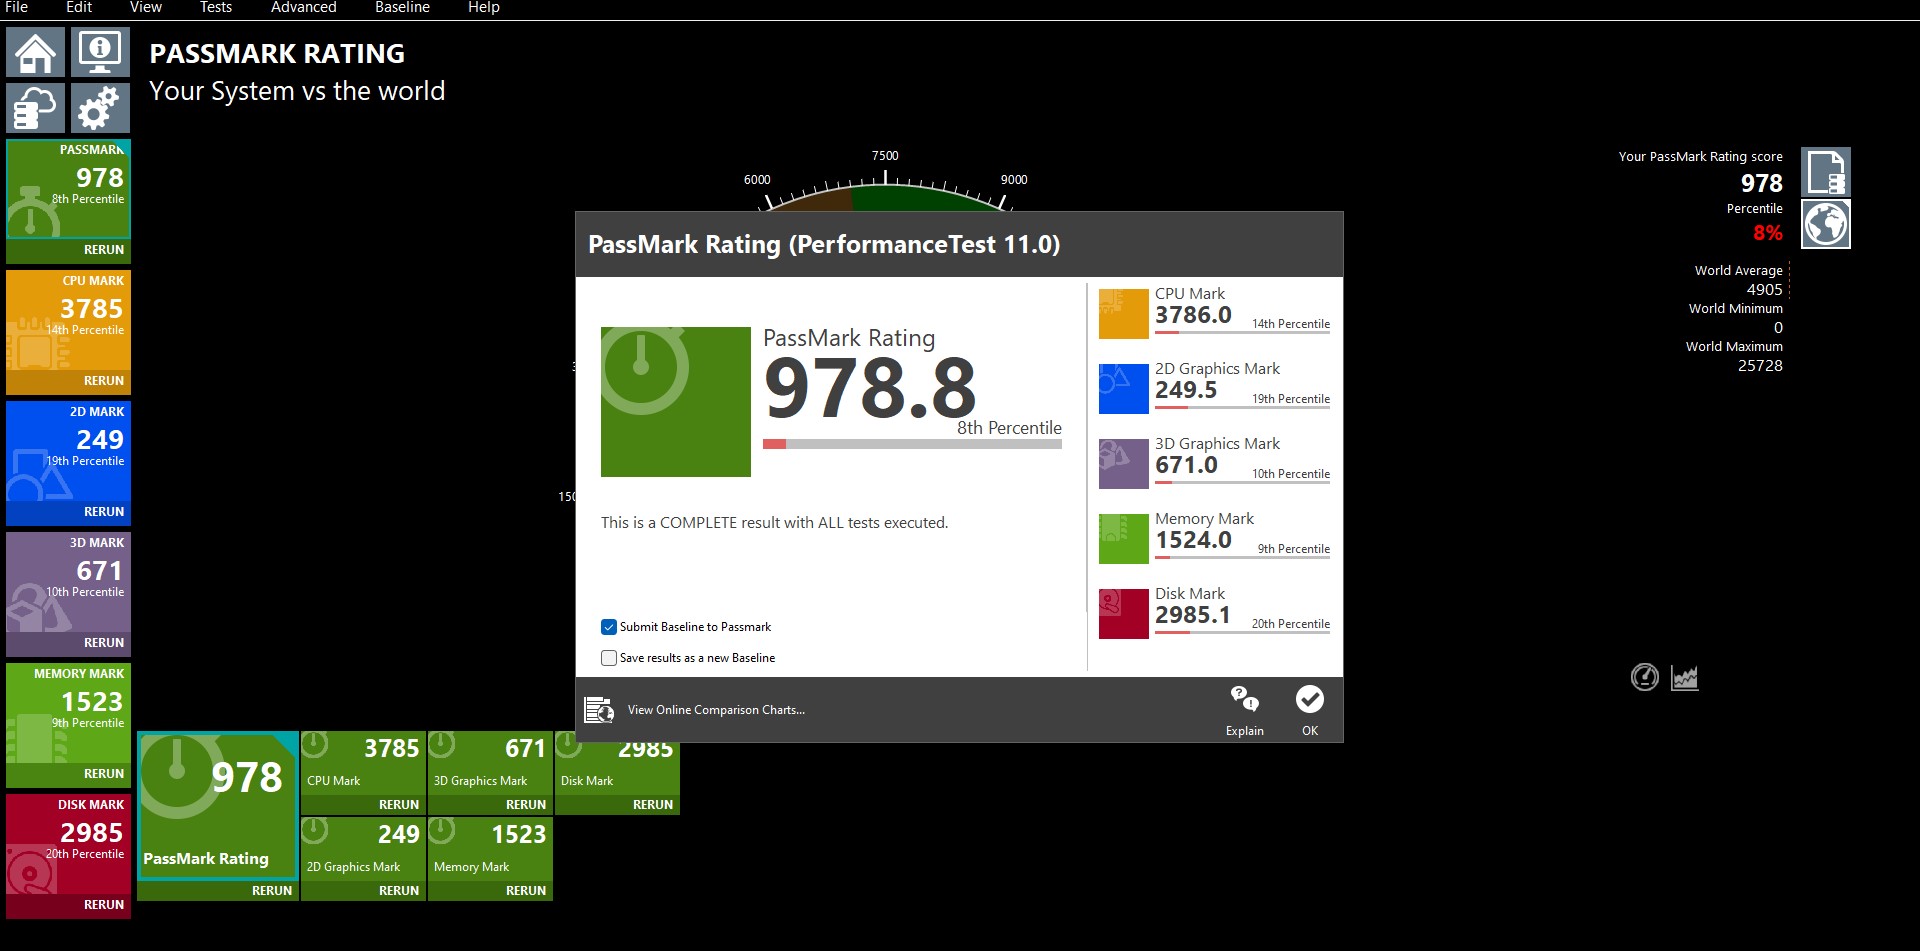Open the System Information monitor icon
Image resolution: width=1920 pixels, height=951 pixels.
click(100, 52)
